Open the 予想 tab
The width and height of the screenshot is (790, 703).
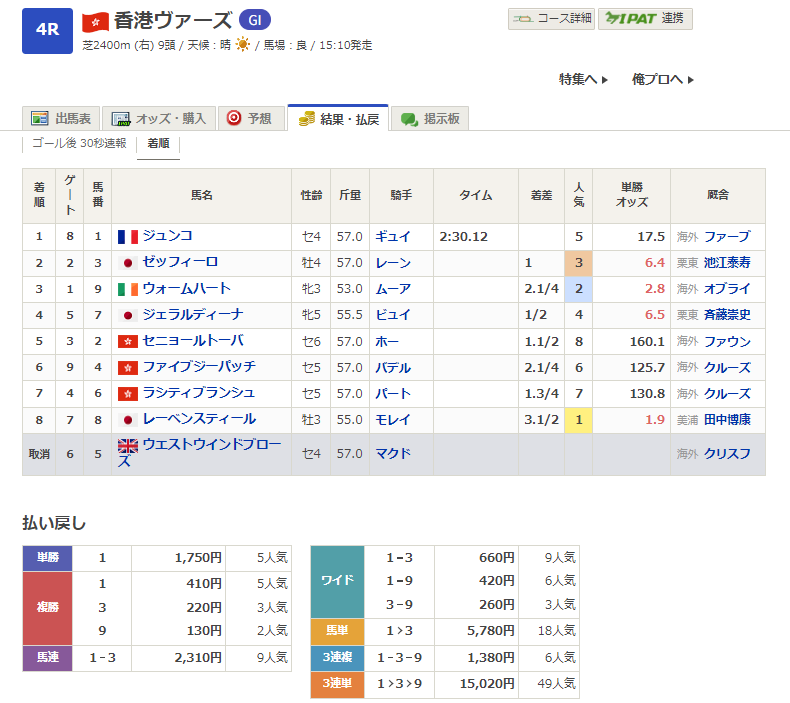pyautogui.click(x=249, y=118)
